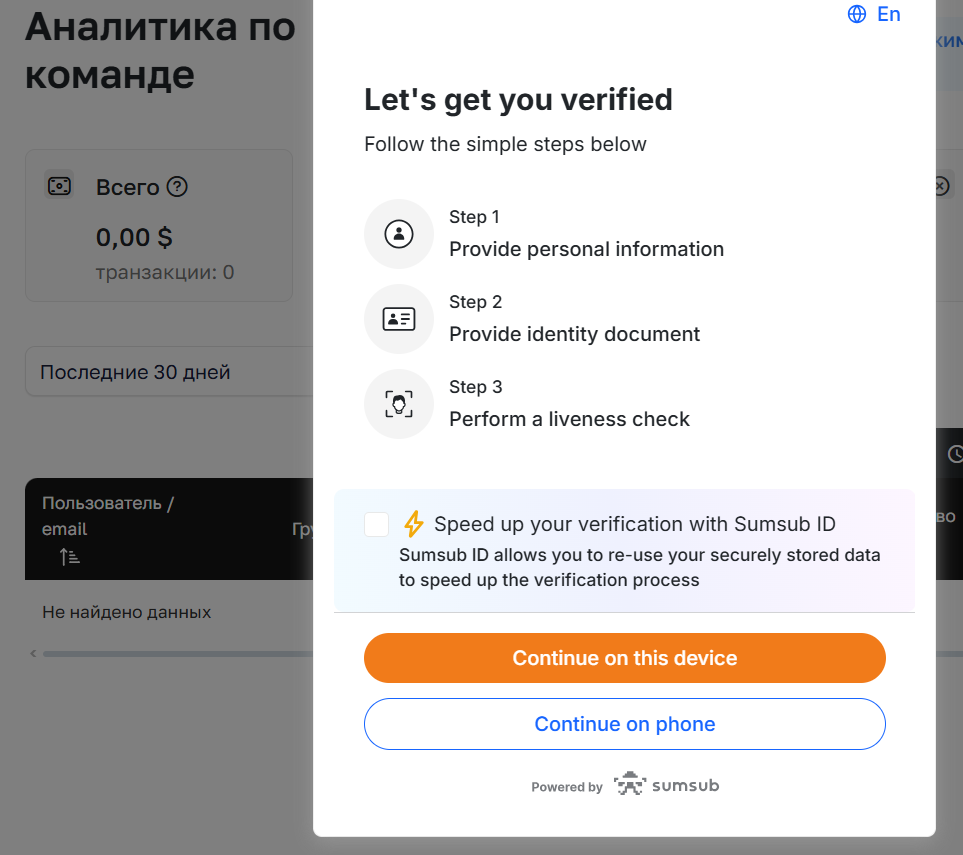Click the circled X icon at right edge
Image resolution: width=963 pixels, height=855 pixels.
(942, 185)
